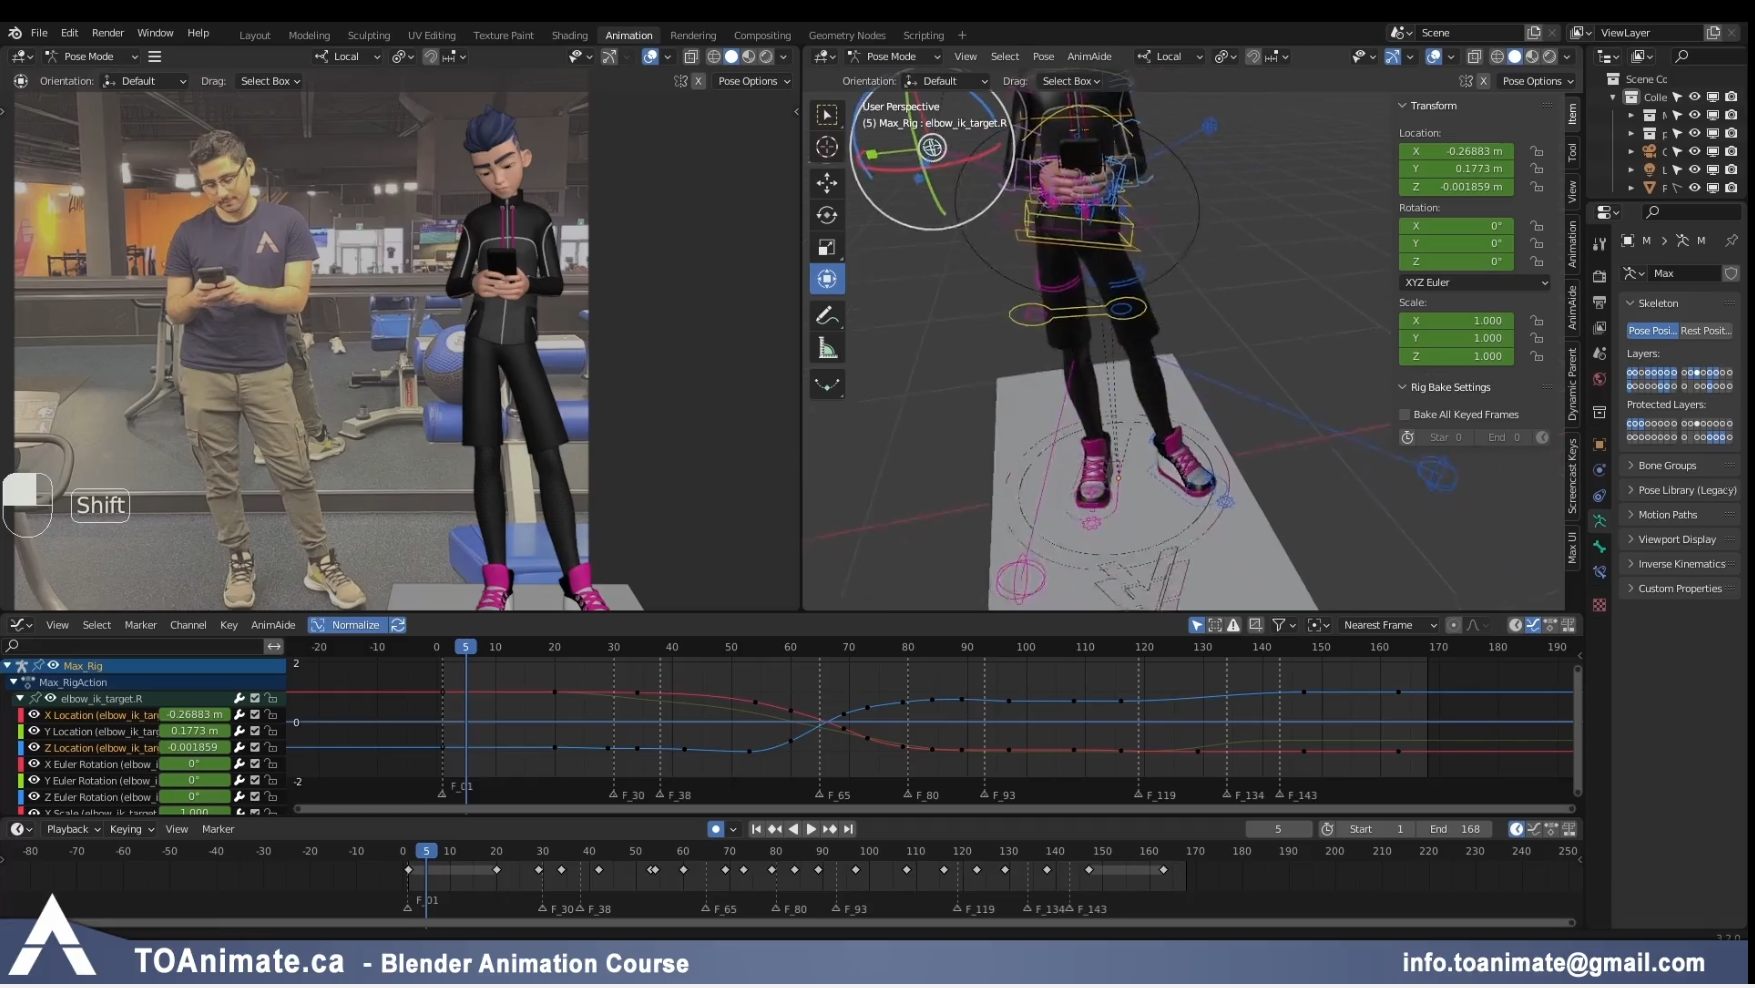Collapse the Rig Bake Settings panel
1755x988 pixels.
coord(1403,388)
